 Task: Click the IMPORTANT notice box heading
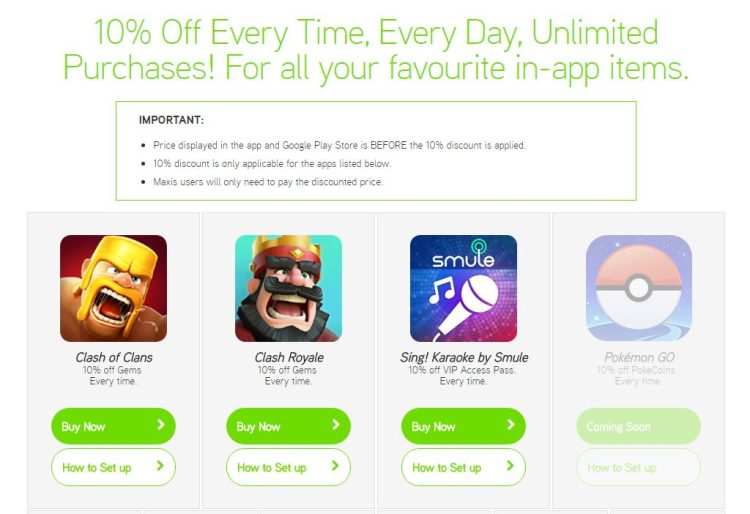171,120
